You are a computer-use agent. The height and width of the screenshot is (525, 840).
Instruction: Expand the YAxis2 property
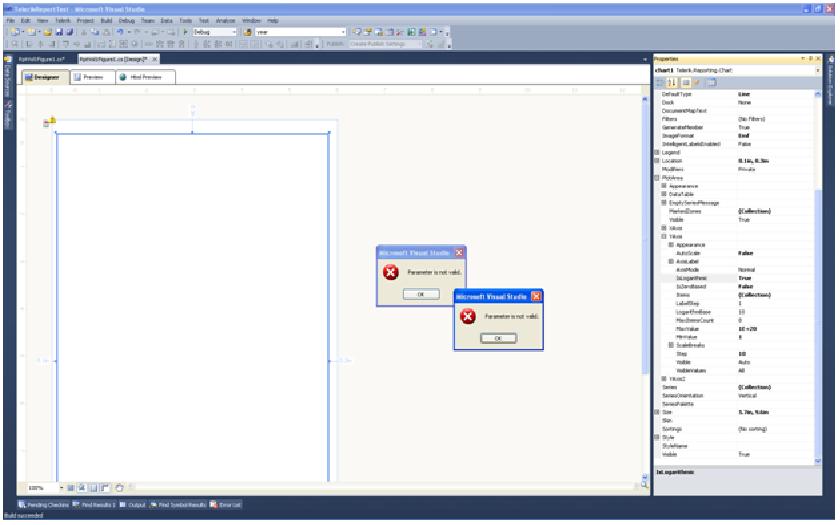point(664,379)
